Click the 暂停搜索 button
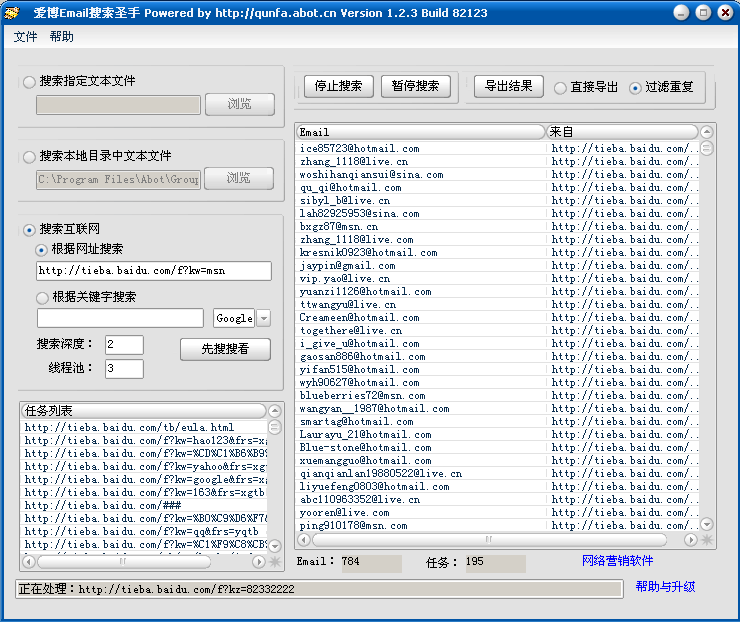 (415, 86)
